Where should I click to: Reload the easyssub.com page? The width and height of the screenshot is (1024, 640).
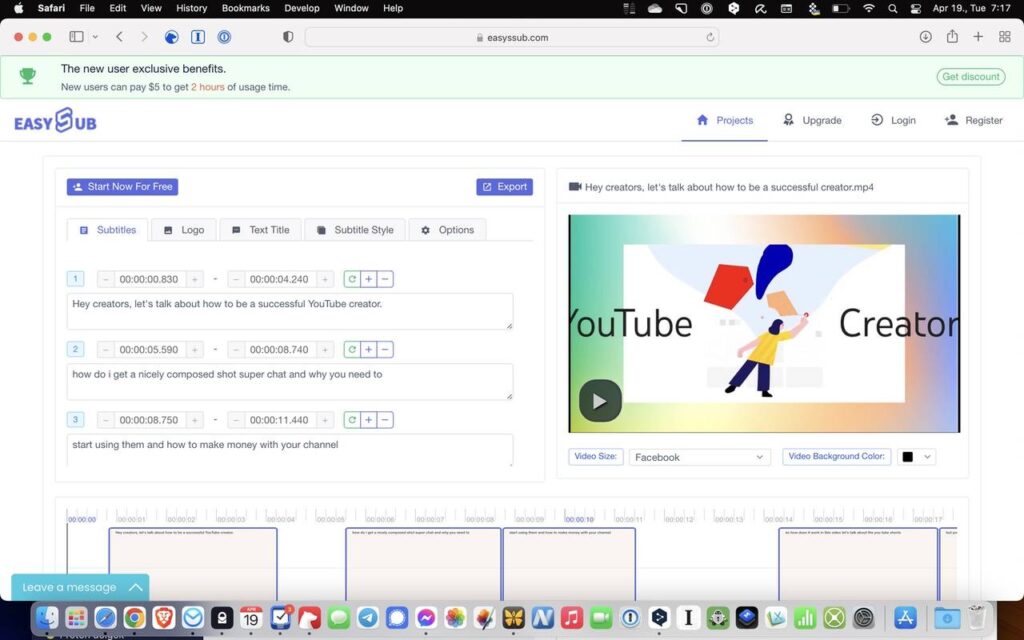pyautogui.click(x=710, y=37)
